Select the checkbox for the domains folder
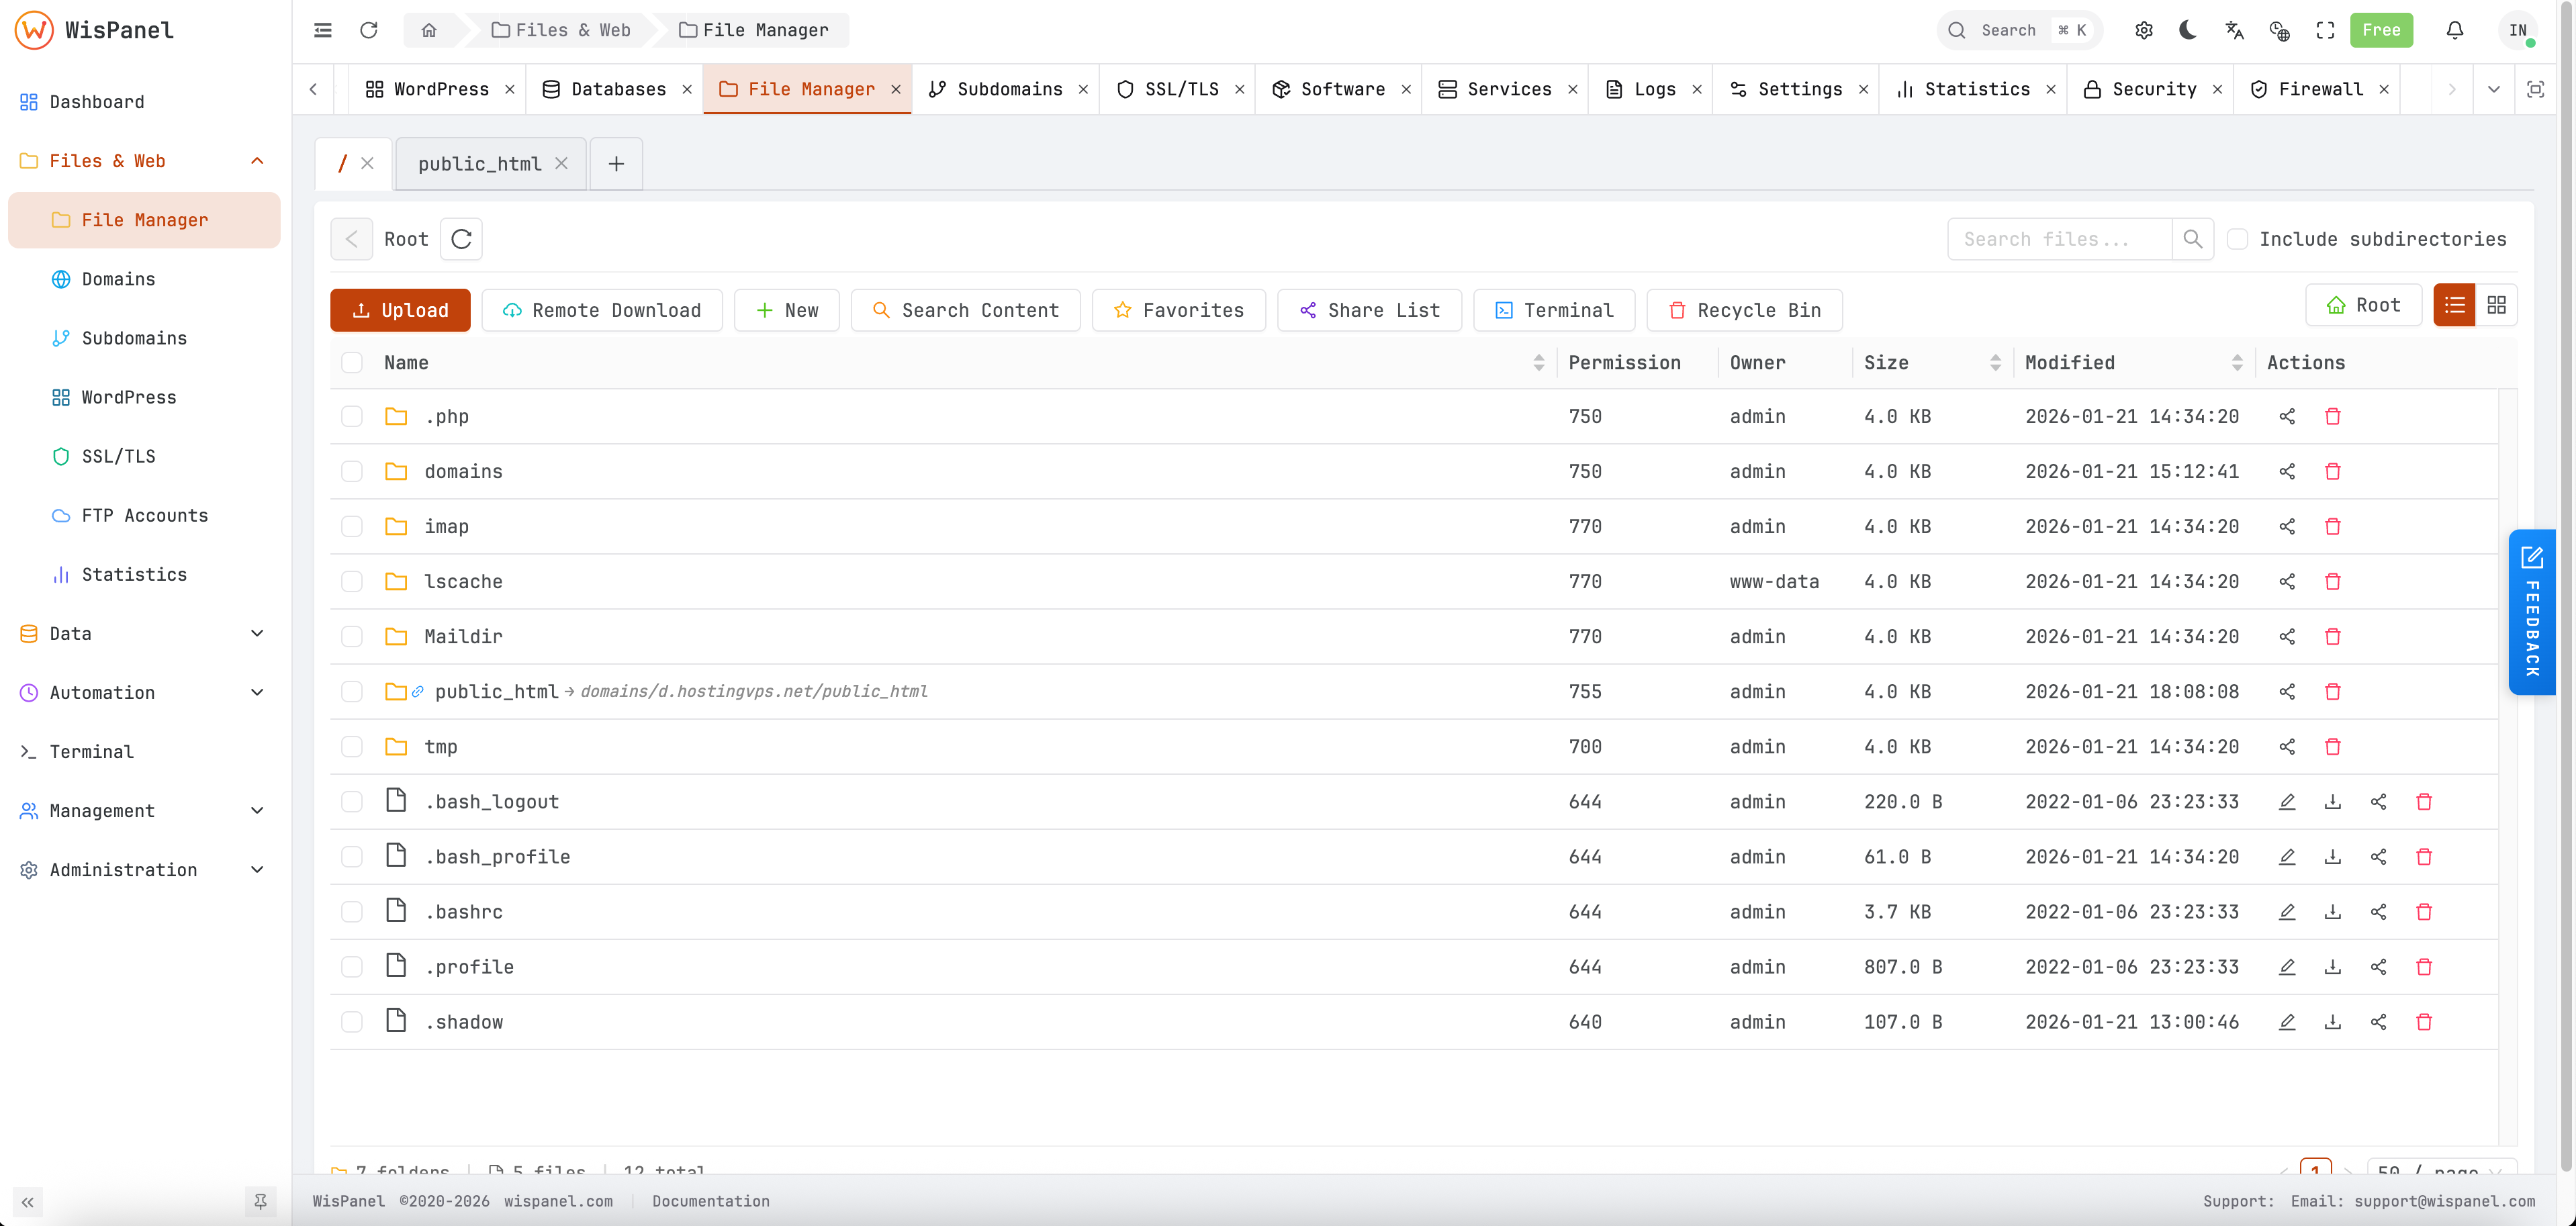2576x1226 pixels. coord(352,471)
